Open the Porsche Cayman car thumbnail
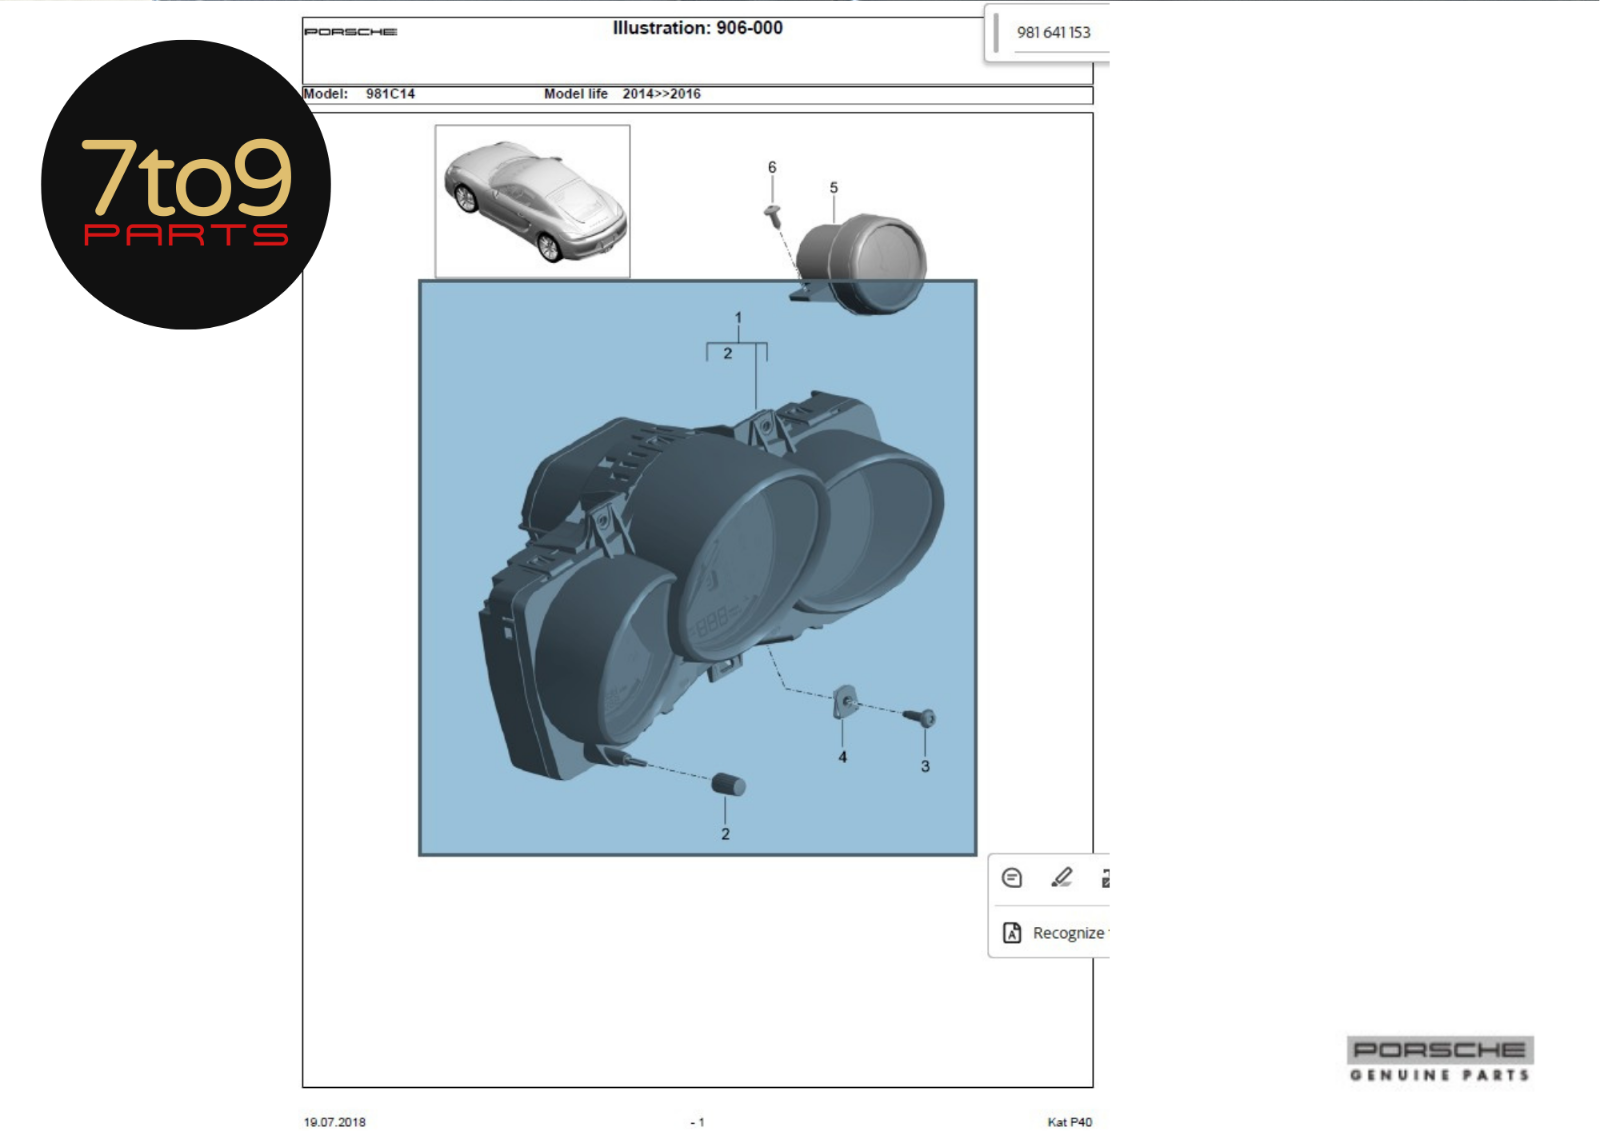 click(x=532, y=201)
